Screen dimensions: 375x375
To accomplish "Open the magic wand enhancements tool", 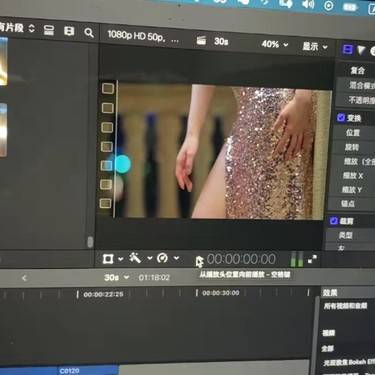I will pyautogui.click(x=135, y=258).
